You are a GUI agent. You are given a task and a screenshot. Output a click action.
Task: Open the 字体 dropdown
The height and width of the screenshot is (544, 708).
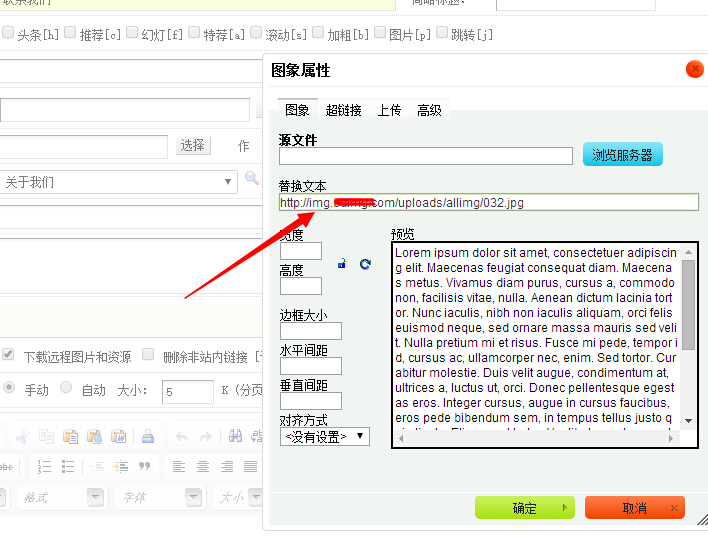click(160, 497)
